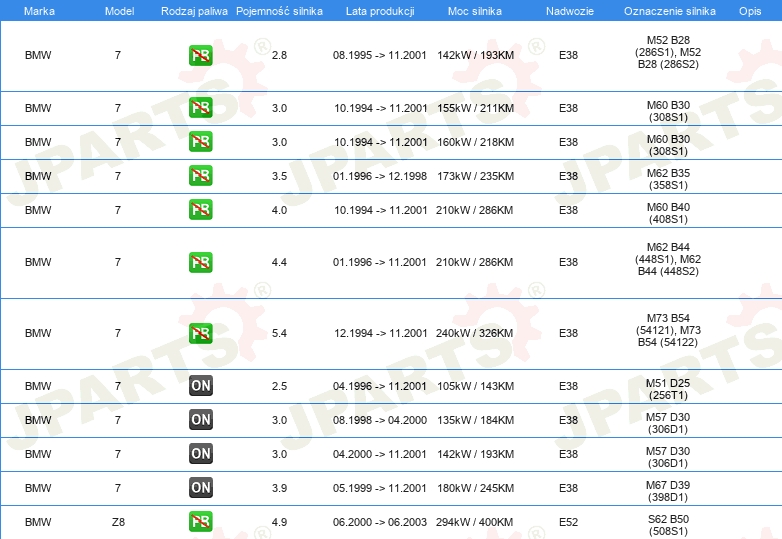The width and height of the screenshot is (782, 539).
Task: Click the petrol icon in the 4.0 row
Action: coord(200,209)
